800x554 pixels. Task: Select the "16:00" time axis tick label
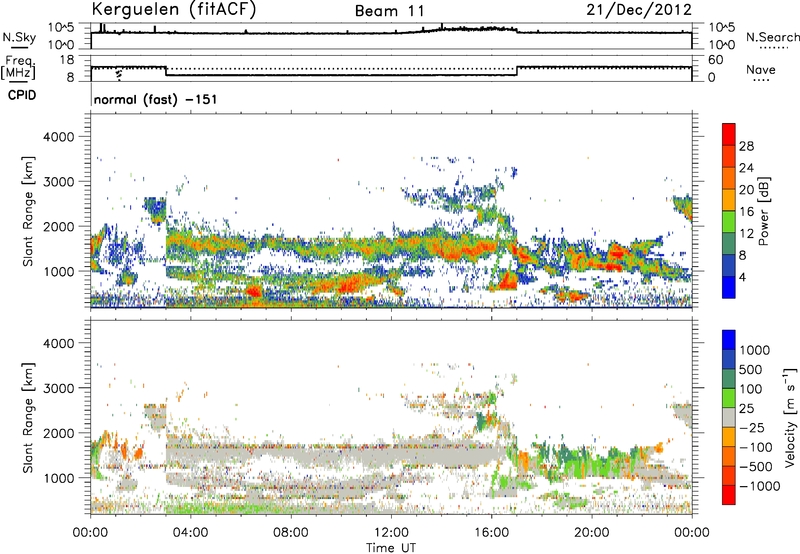coord(491,533)
